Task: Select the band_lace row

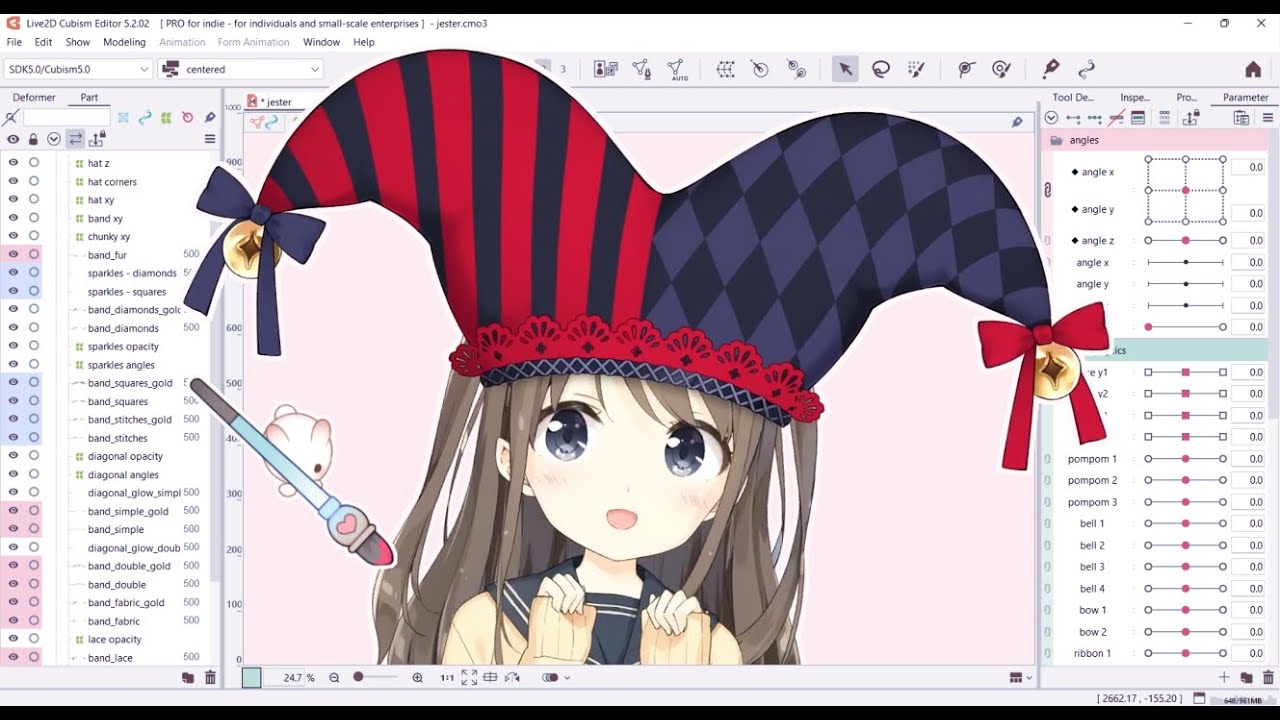Action: pos(110,657)
